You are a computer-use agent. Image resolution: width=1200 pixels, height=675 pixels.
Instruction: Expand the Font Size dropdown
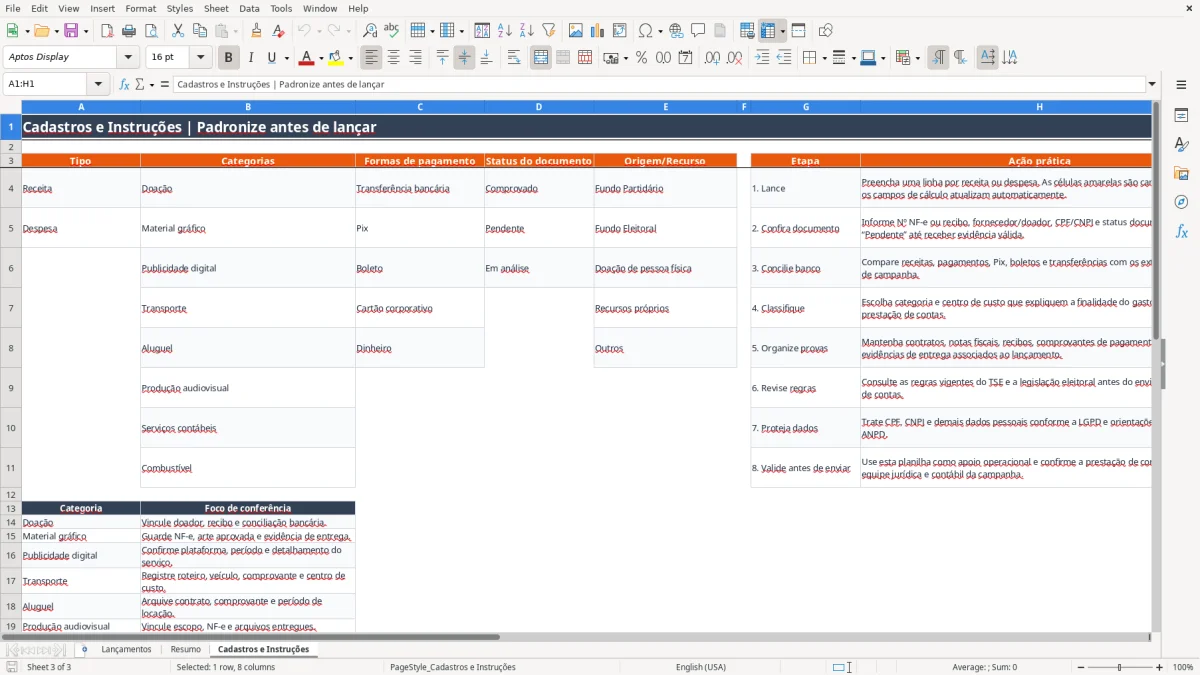pos(201,57)
